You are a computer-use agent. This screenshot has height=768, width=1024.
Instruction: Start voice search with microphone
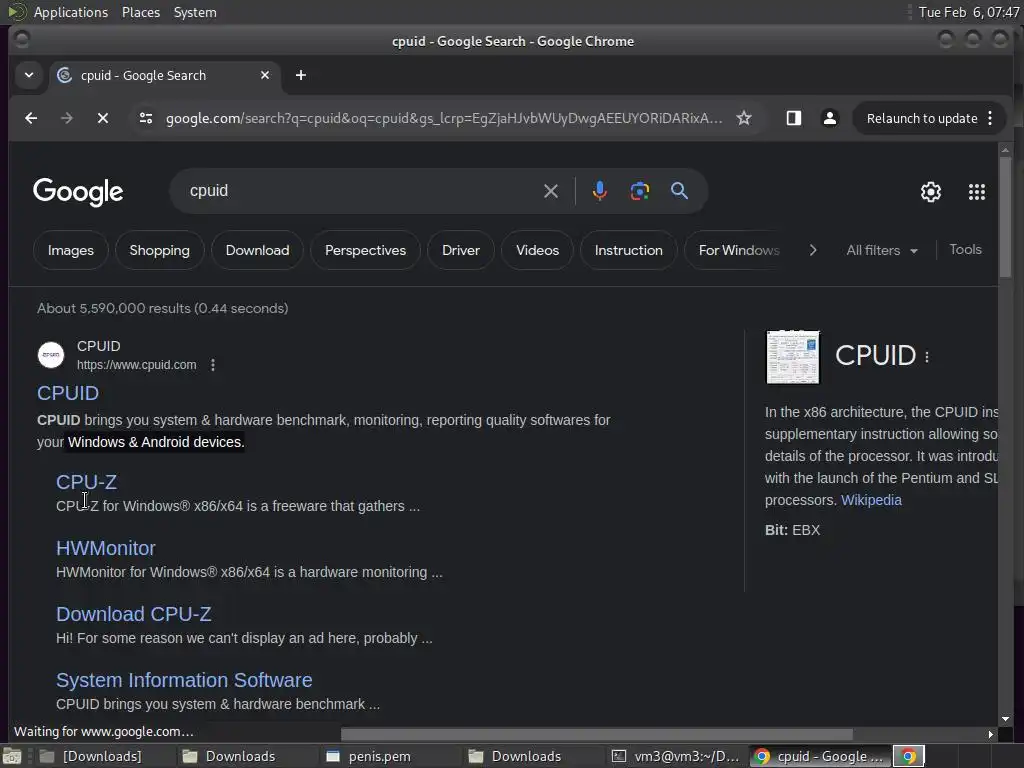click(600, 191)
